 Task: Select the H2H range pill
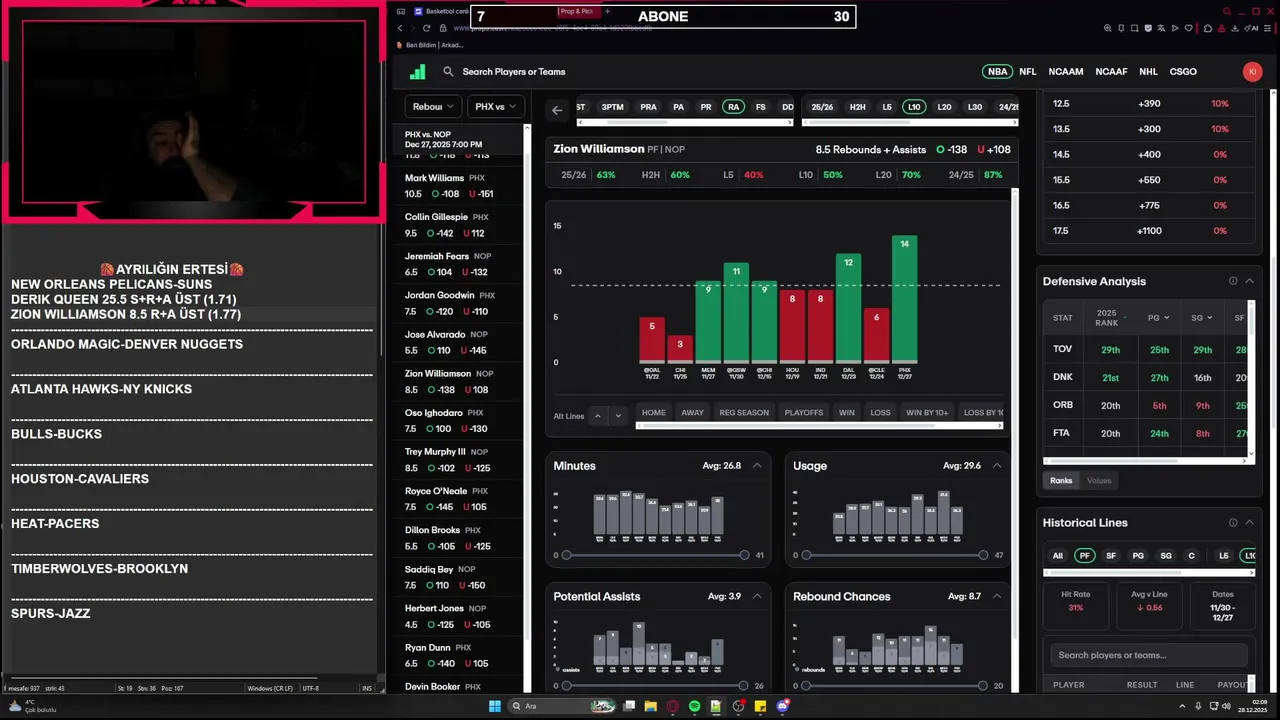(x=857, y=107)
